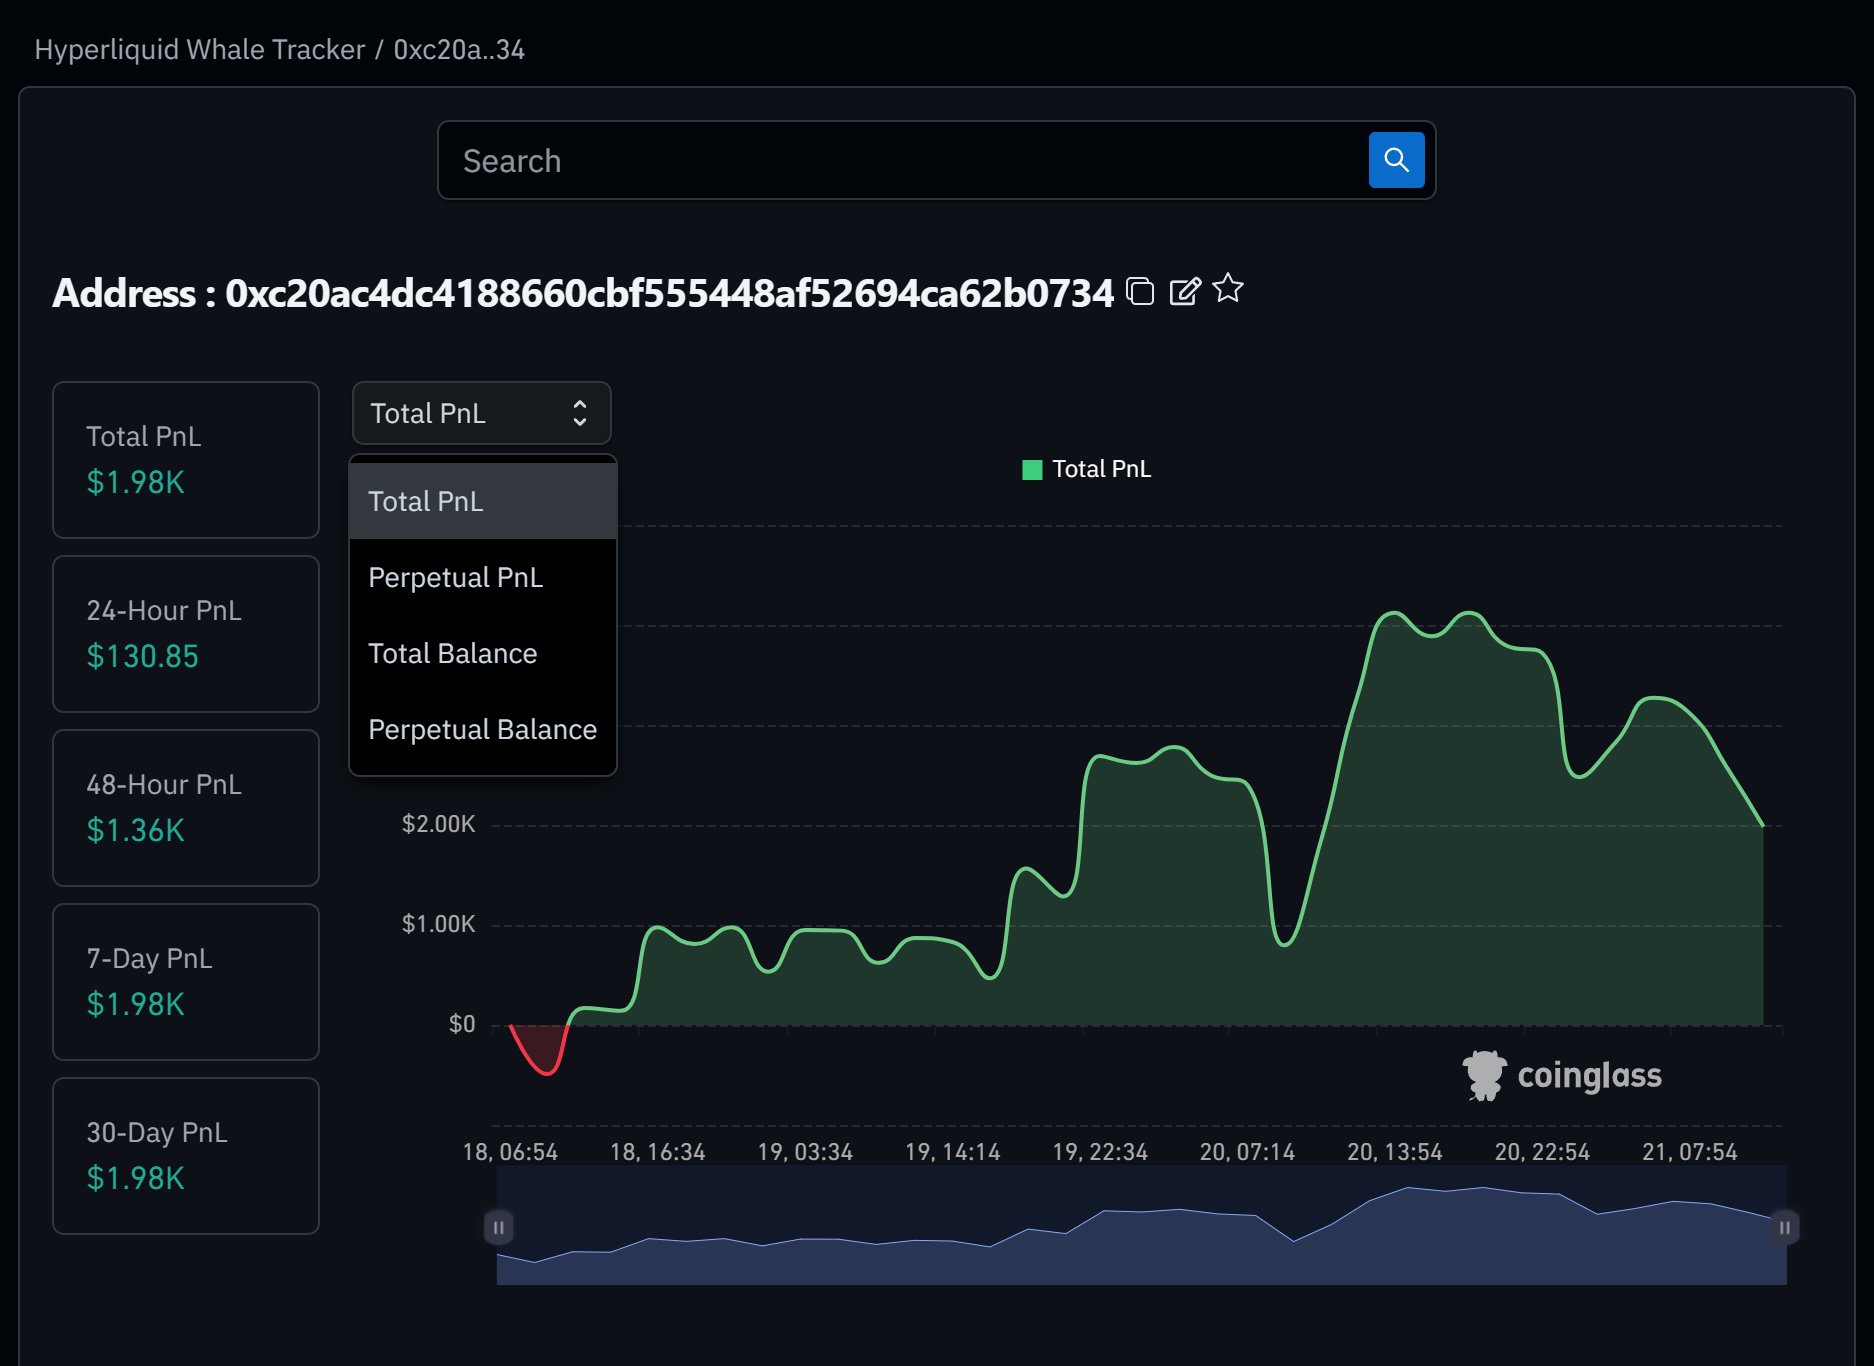Click the mini overview chart timeline
1874x1366 pixels.
[x=1140, y=1240]
